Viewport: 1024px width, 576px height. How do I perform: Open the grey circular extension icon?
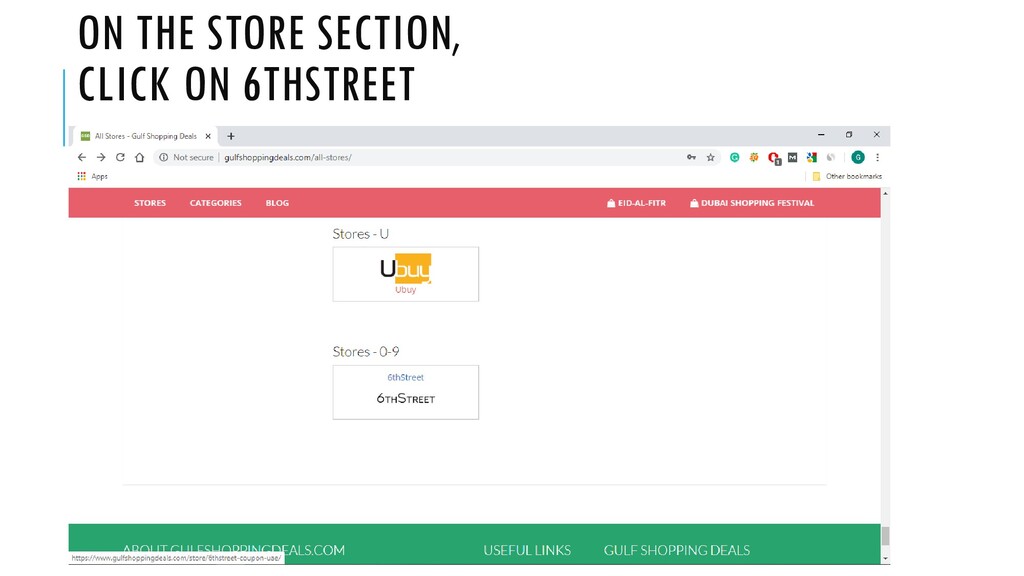(x=831, y=157)
